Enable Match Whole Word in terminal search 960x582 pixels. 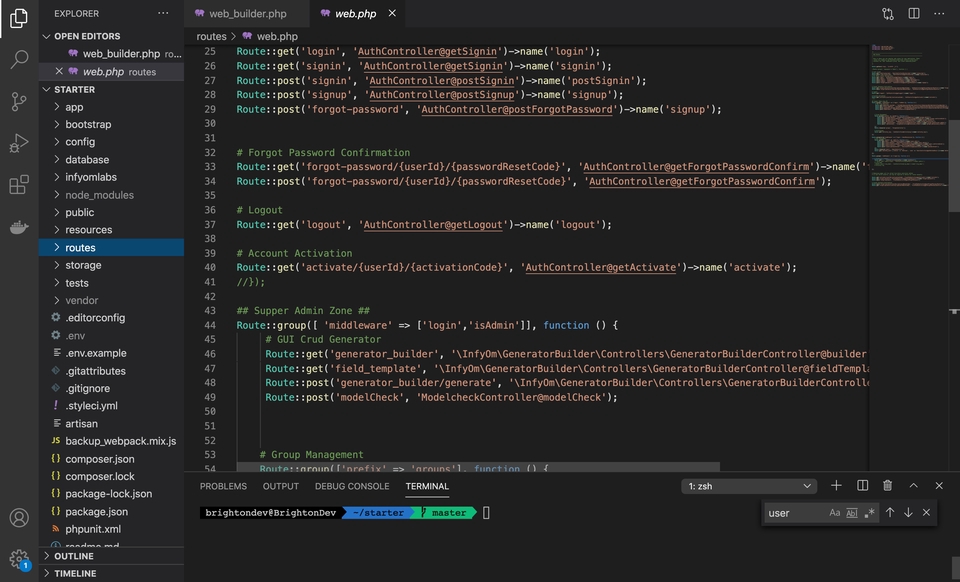pyautogui.click(x=852, y=512)
